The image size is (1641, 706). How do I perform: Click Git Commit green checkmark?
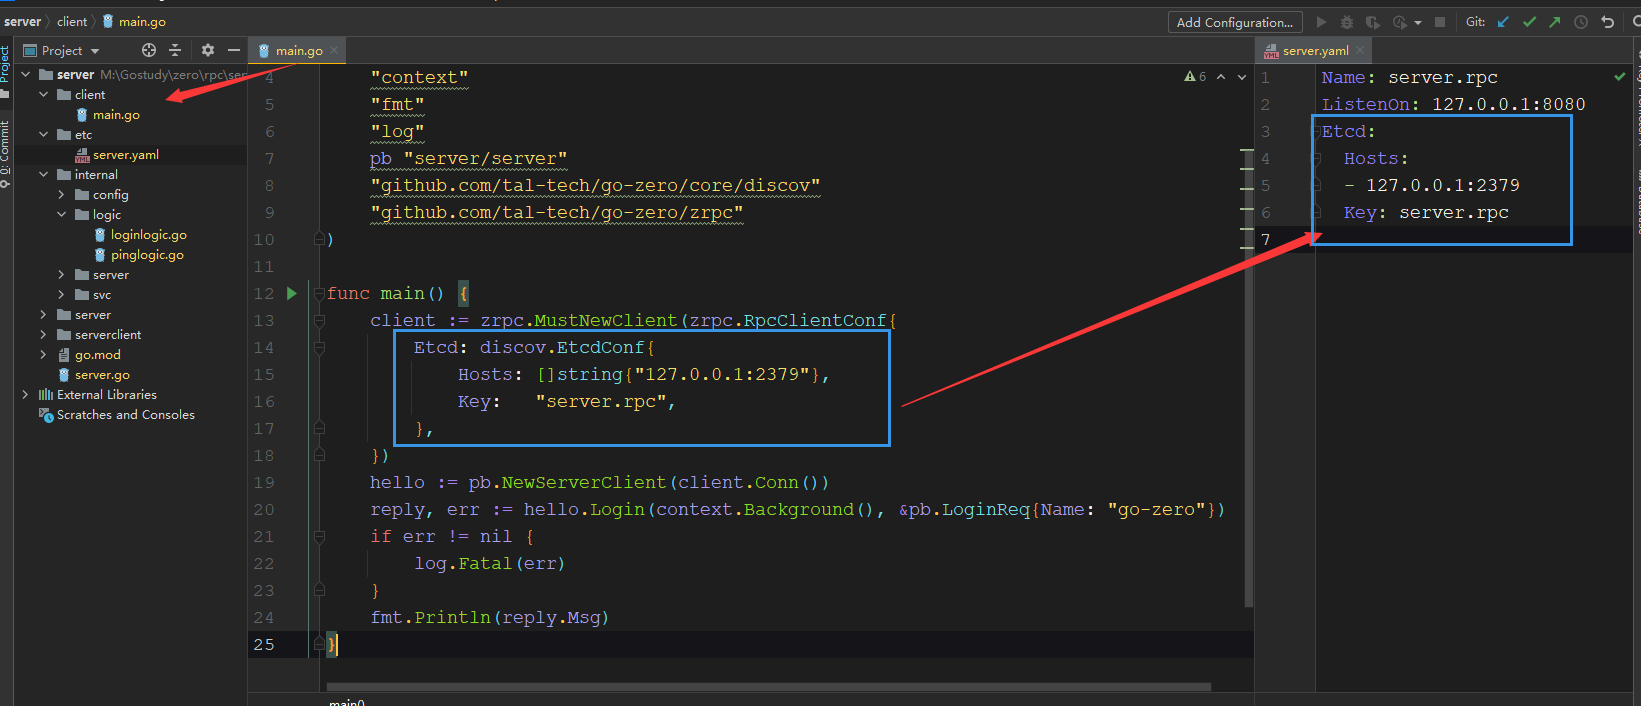pyautogui.click(x=1529, y=22)
